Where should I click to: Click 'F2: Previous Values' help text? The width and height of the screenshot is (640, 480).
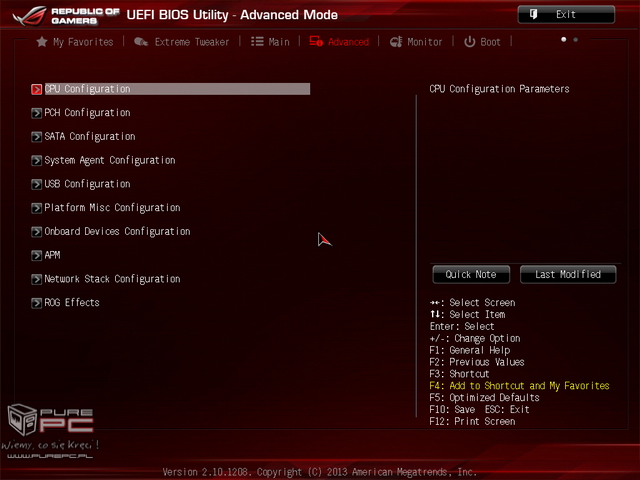tap(477, 362)
